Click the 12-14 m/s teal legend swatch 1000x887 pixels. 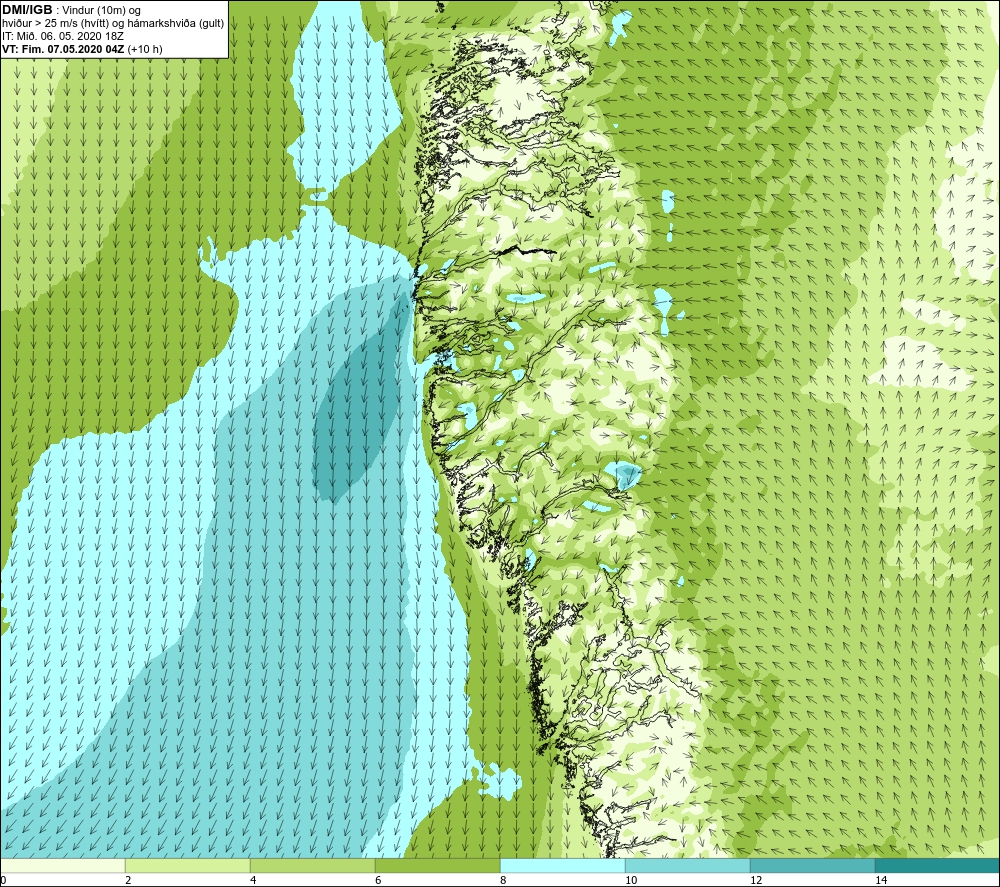click(812, 865)
